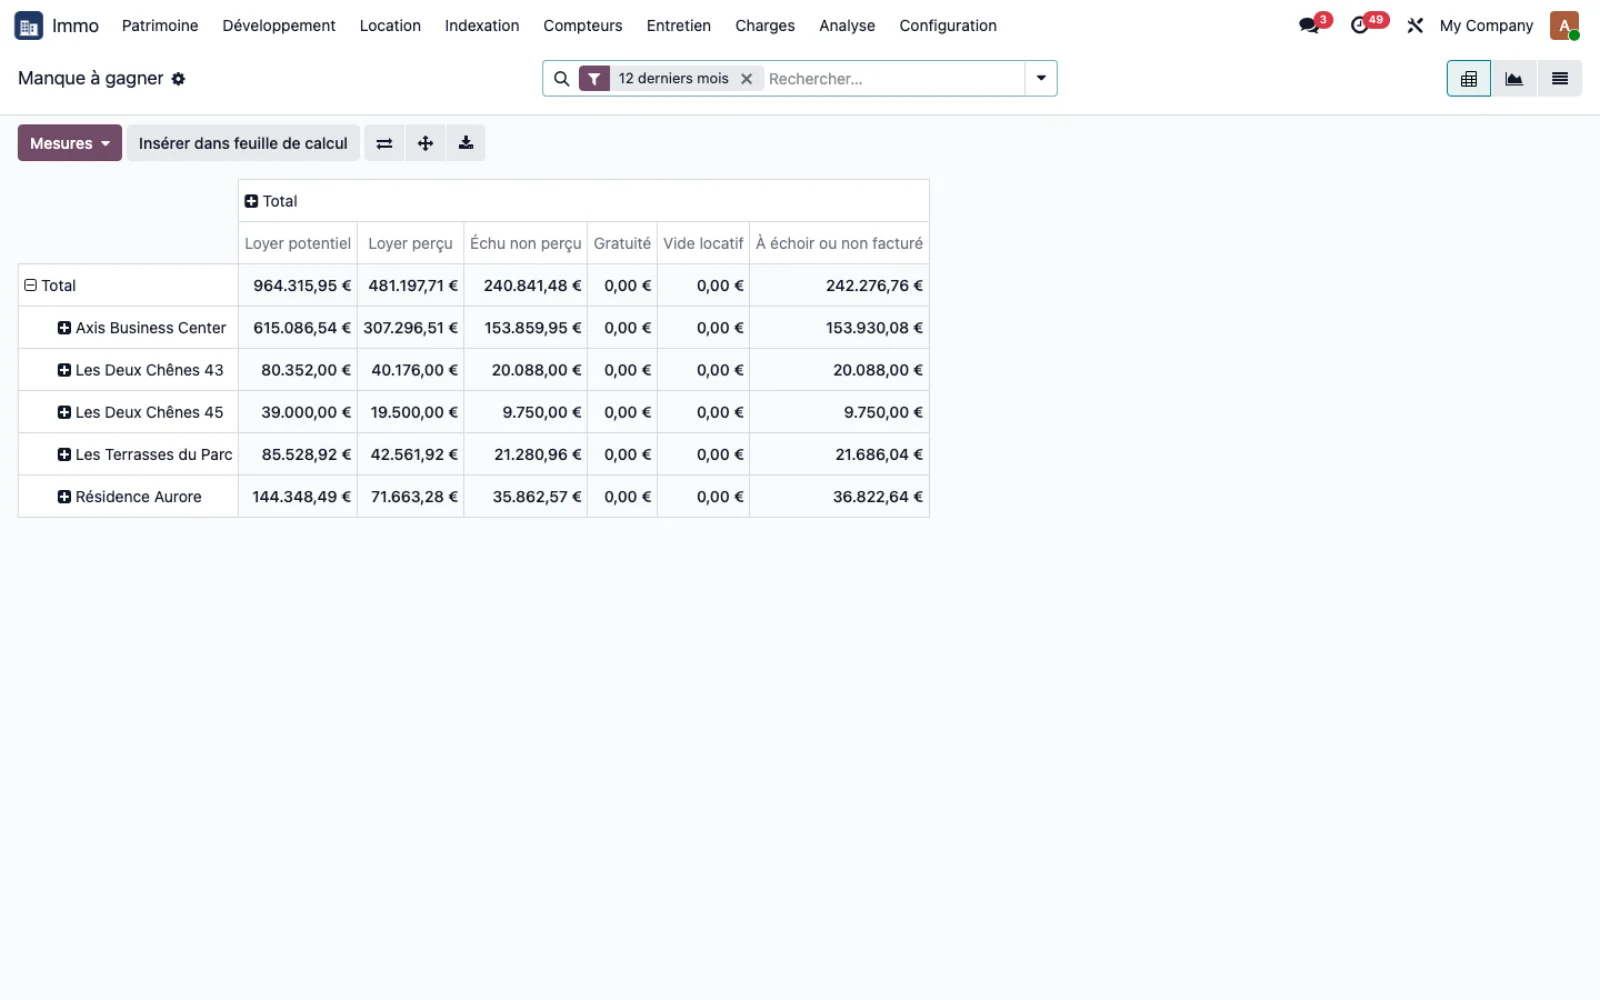Click the funnel filter icon in search
Image resolution: width=1600 pixels, height=1000 pixels.
click(594, 79)
